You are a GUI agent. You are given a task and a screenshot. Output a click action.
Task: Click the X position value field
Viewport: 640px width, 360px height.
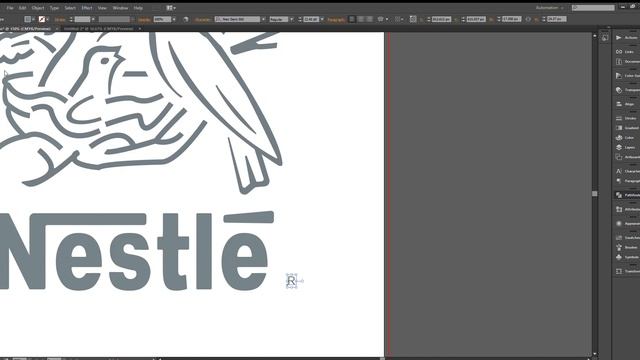pyautogui.click(x=442, y=19)
